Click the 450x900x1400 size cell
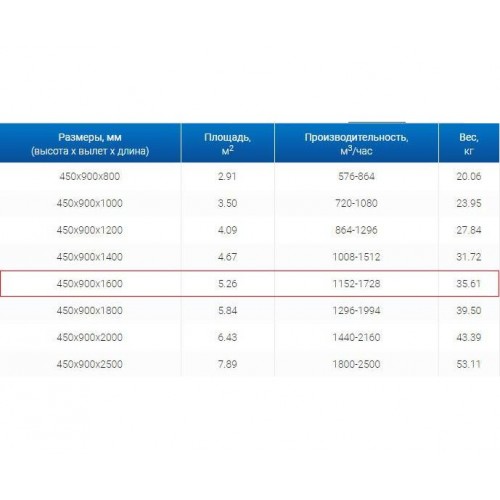Screen dimensions: 500x500 click(x=90, y=257)
